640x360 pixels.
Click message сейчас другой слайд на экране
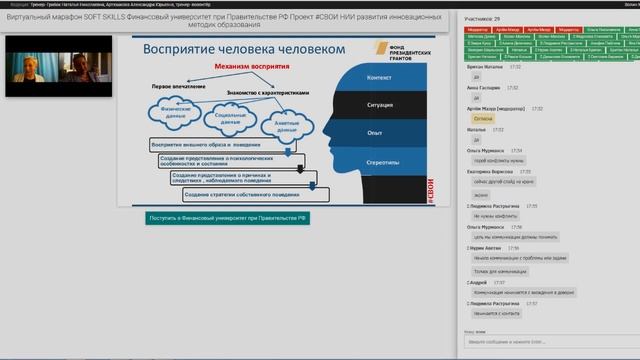pyautogui.click(x=503, y=182)
